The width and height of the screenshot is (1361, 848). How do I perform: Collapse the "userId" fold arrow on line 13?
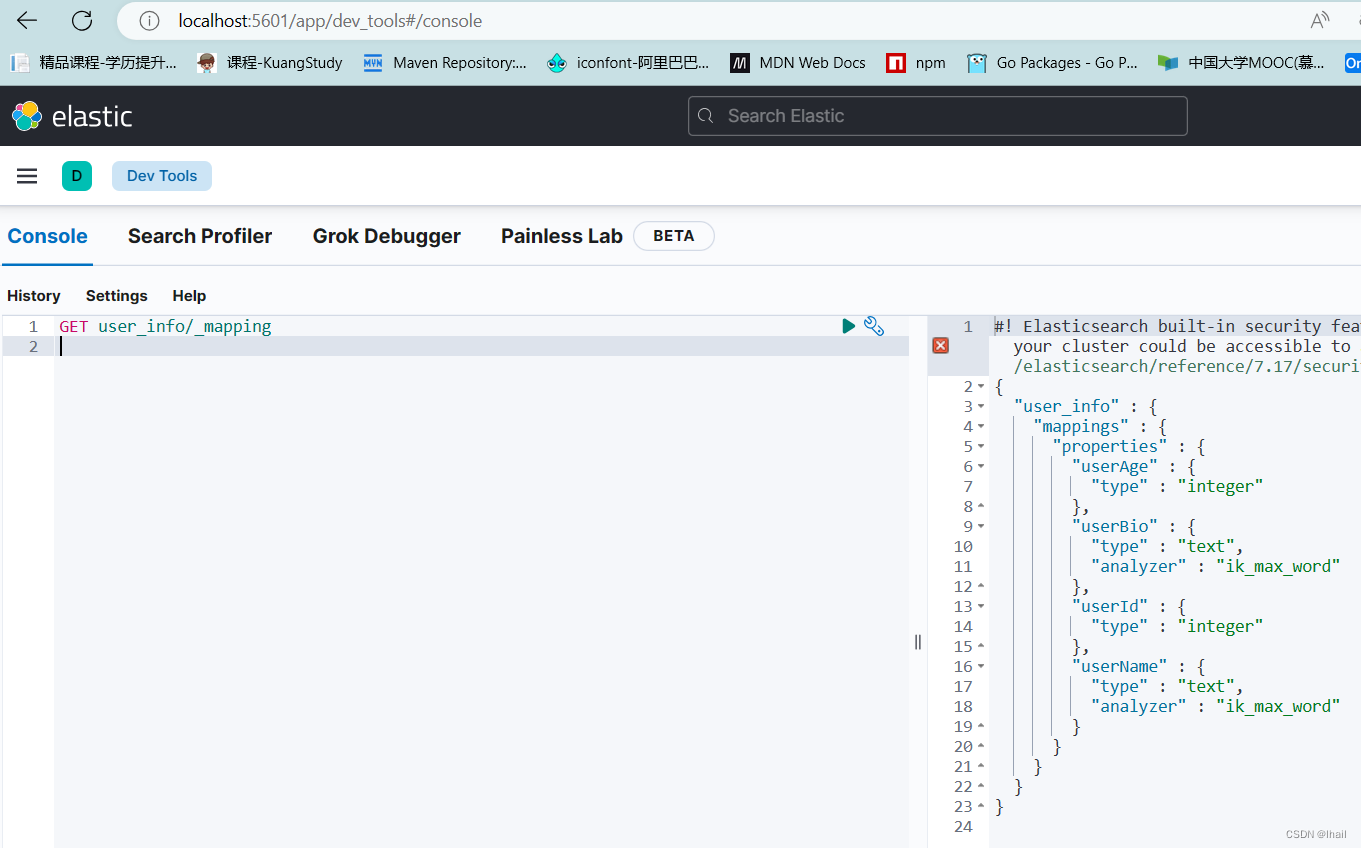coord(981,607)
